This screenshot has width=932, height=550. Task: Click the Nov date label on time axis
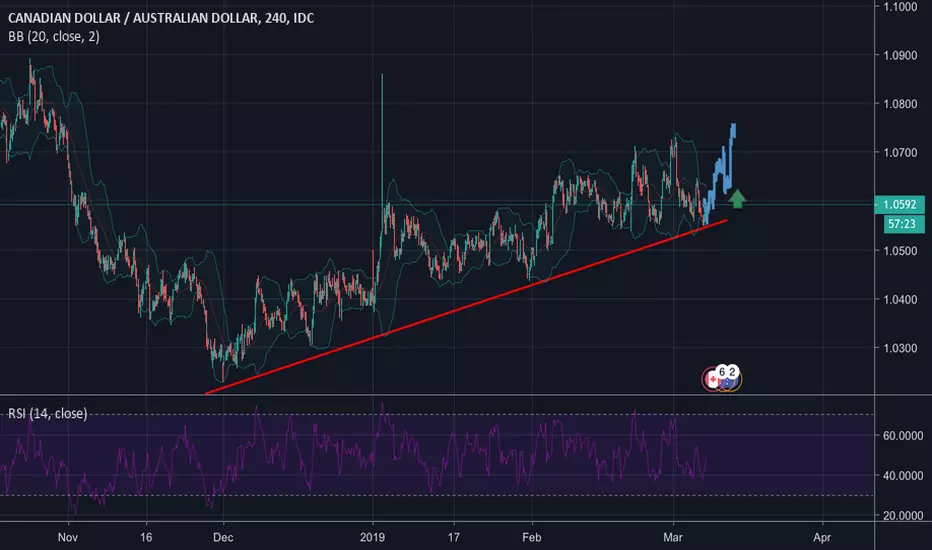click(x=68, y=538)
